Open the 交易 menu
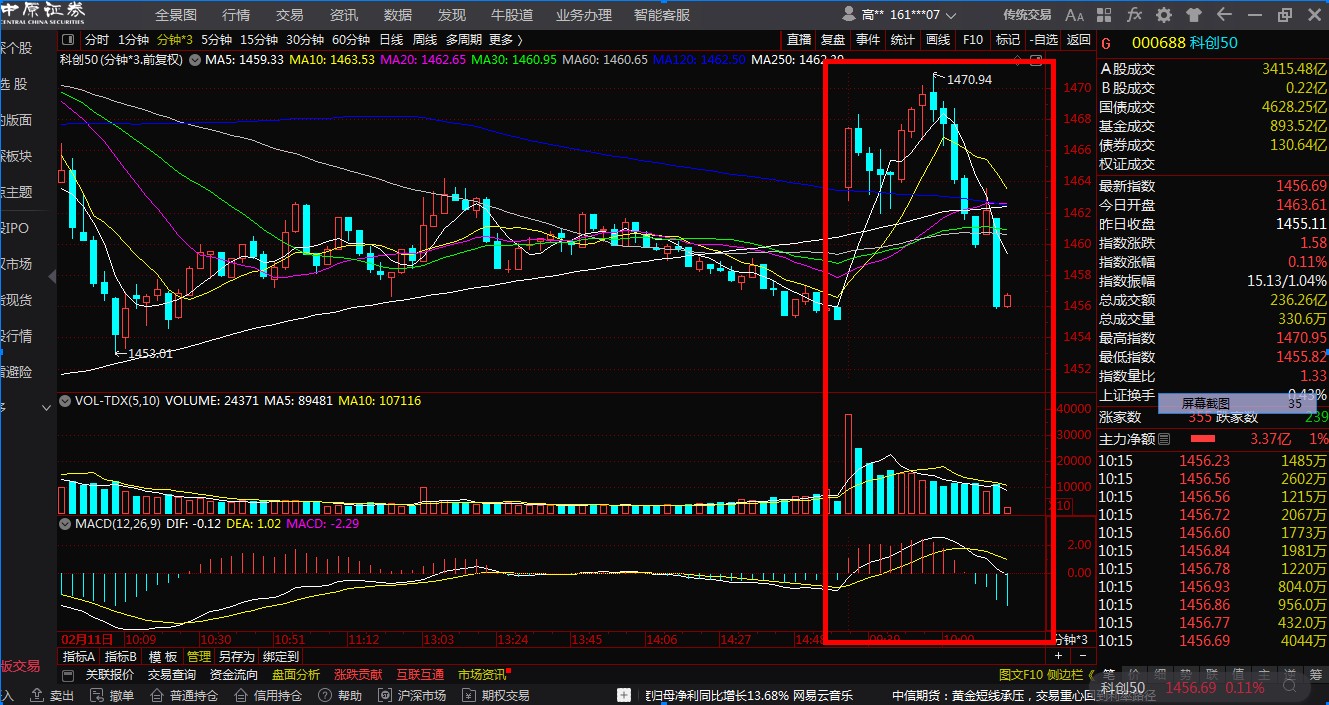The height and width of the screenshot is (705, 1329). [x=290, y=15]
